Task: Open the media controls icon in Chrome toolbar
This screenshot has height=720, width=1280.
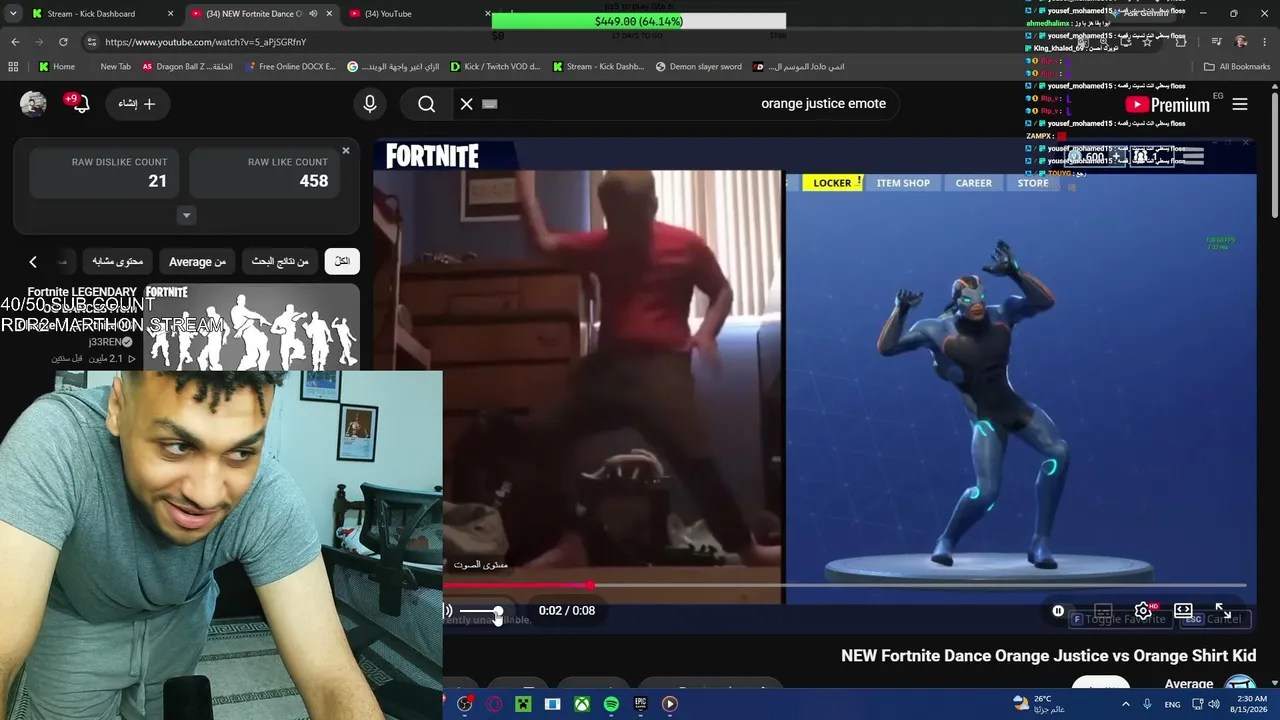Action: click(x=1216, y=42)
